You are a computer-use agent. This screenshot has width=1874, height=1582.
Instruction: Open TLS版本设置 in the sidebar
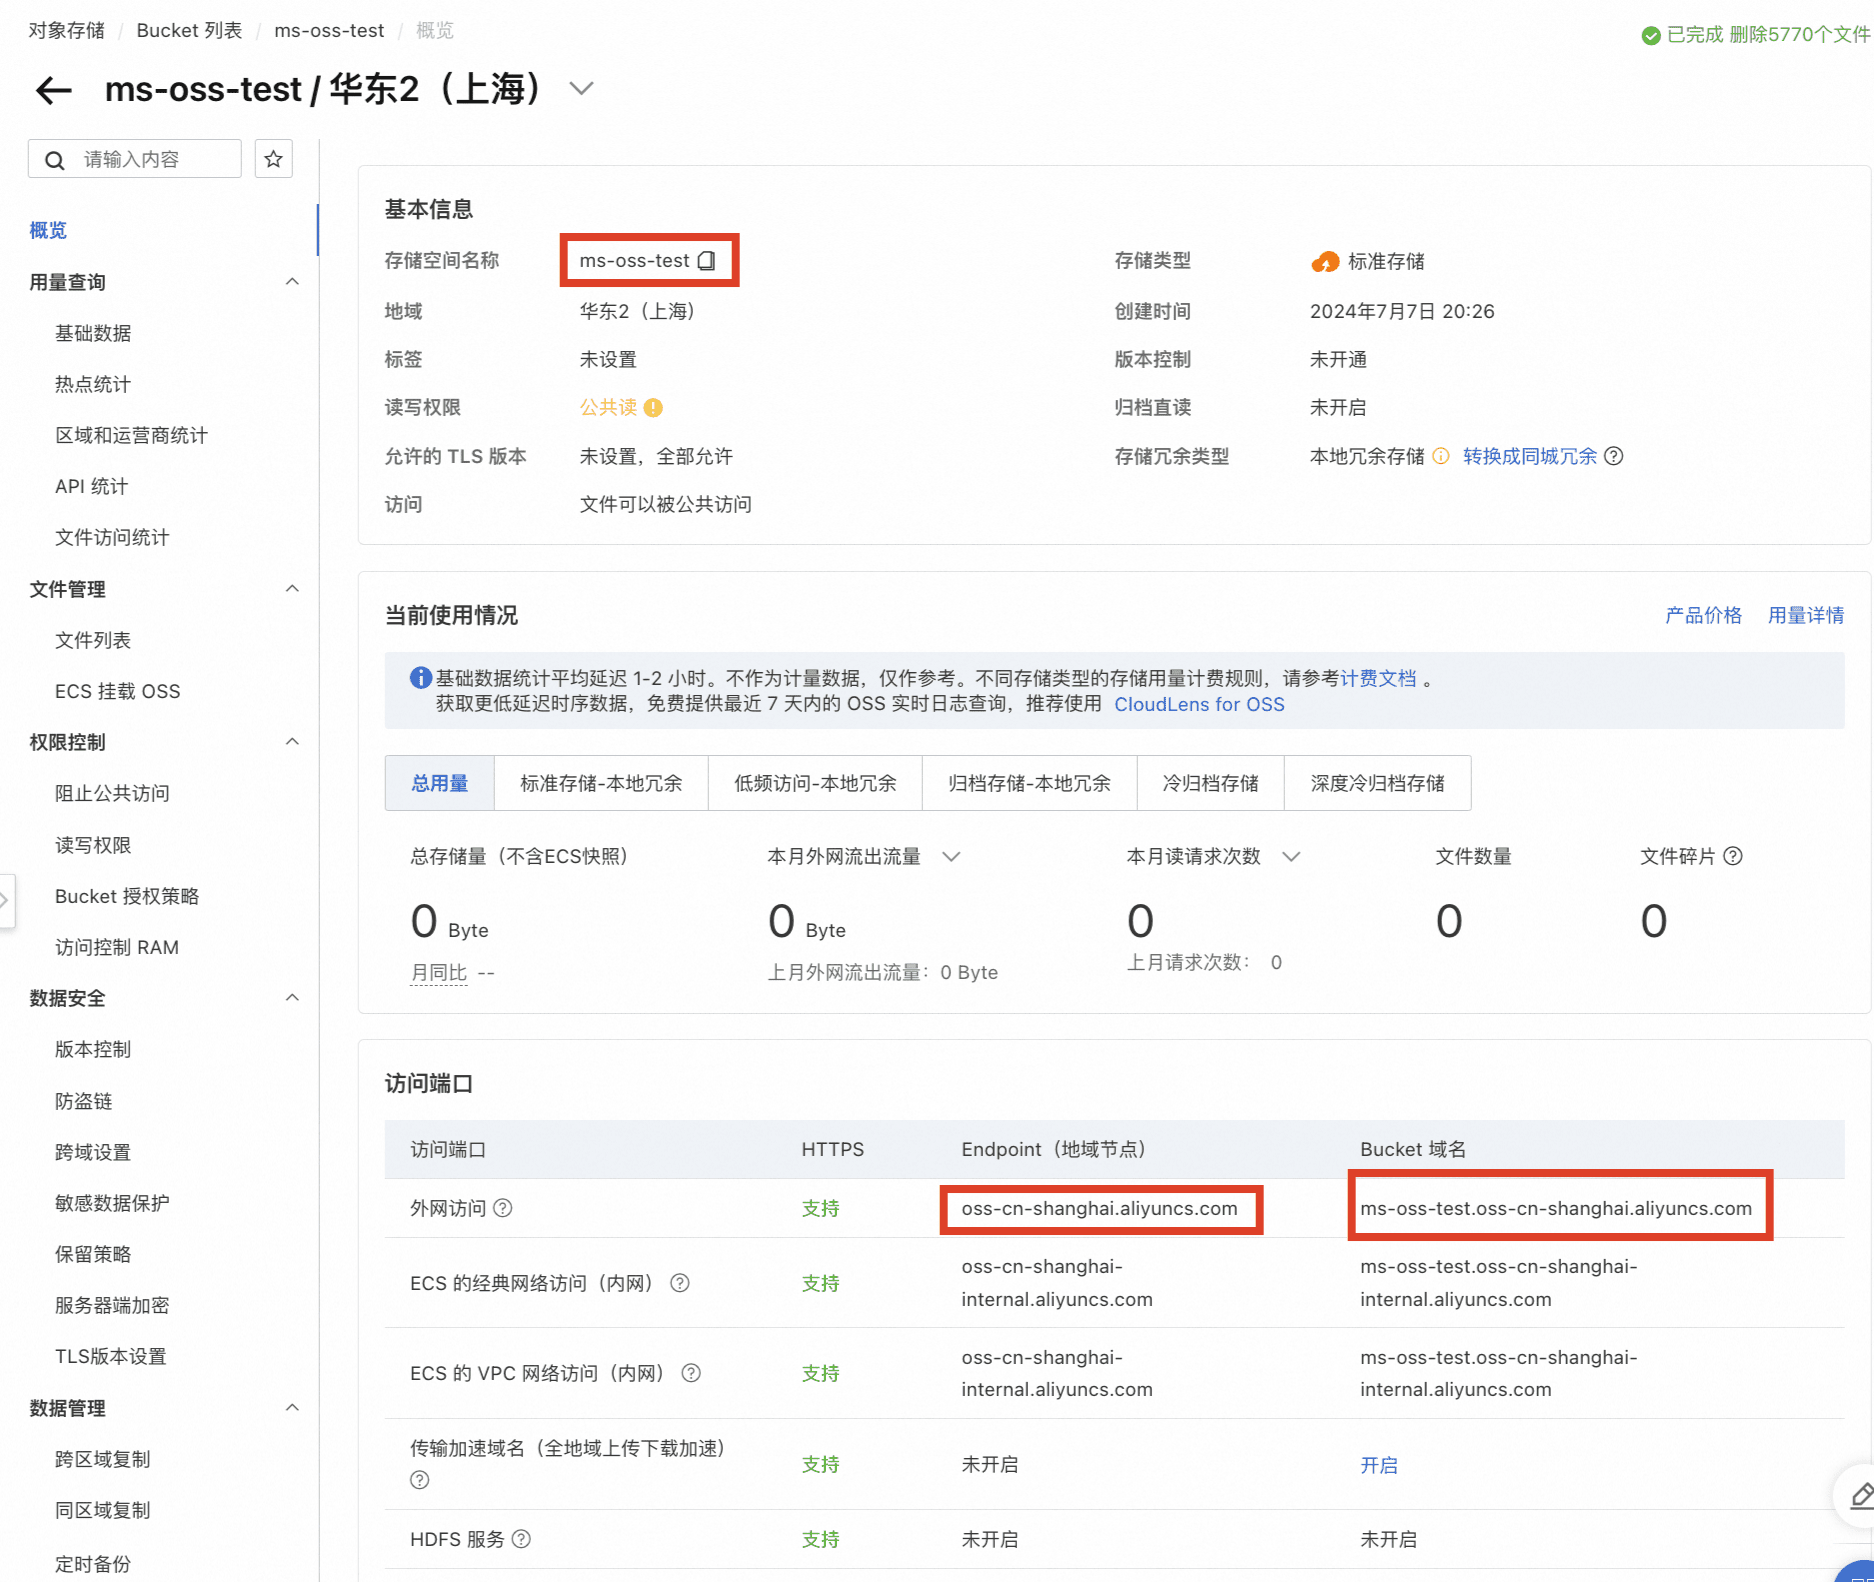(111, 1356)
